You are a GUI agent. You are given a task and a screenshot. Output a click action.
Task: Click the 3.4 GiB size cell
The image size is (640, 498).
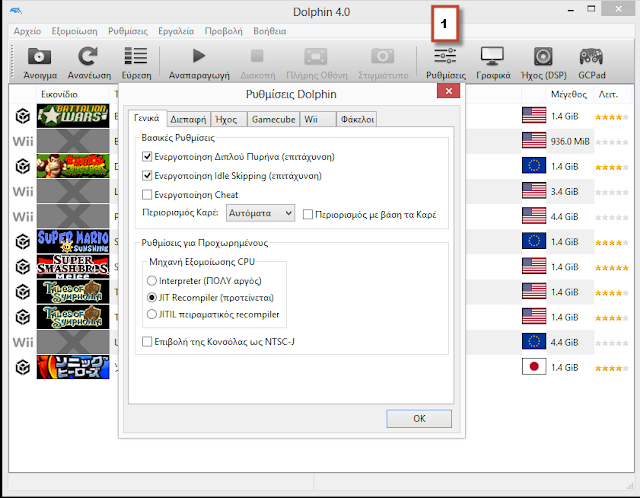coord(564,191)
